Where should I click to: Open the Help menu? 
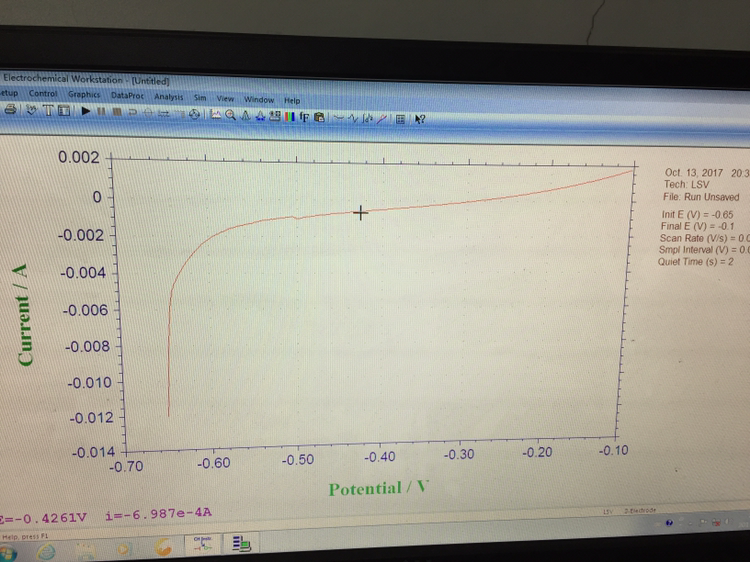coord(292,101)
